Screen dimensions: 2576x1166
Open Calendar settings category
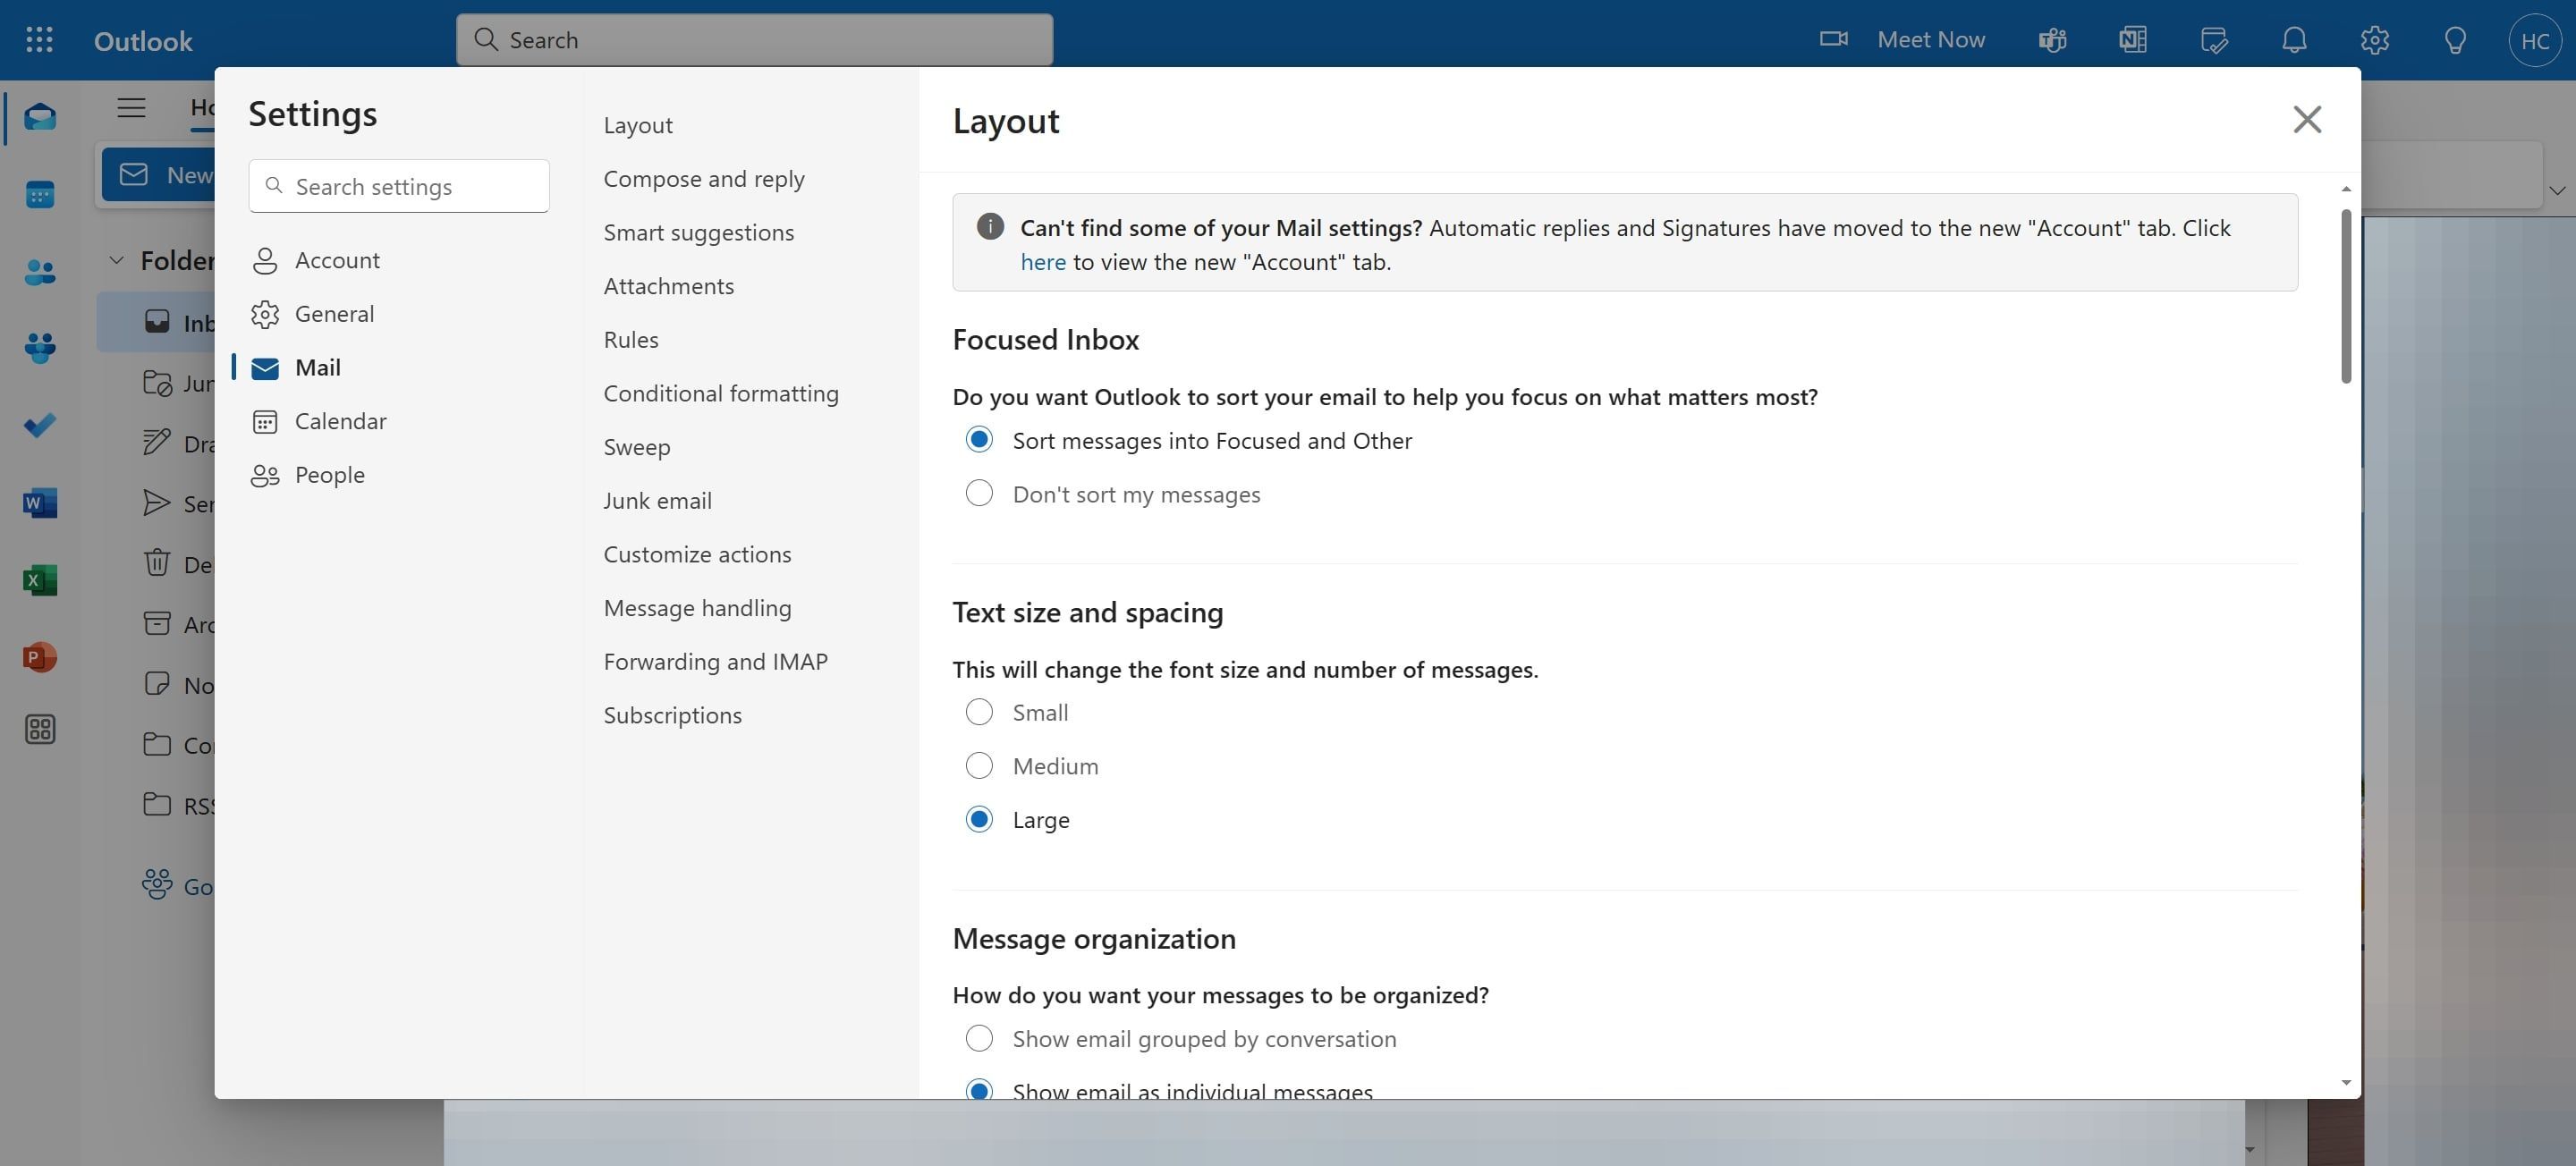(x=340, y=421)
